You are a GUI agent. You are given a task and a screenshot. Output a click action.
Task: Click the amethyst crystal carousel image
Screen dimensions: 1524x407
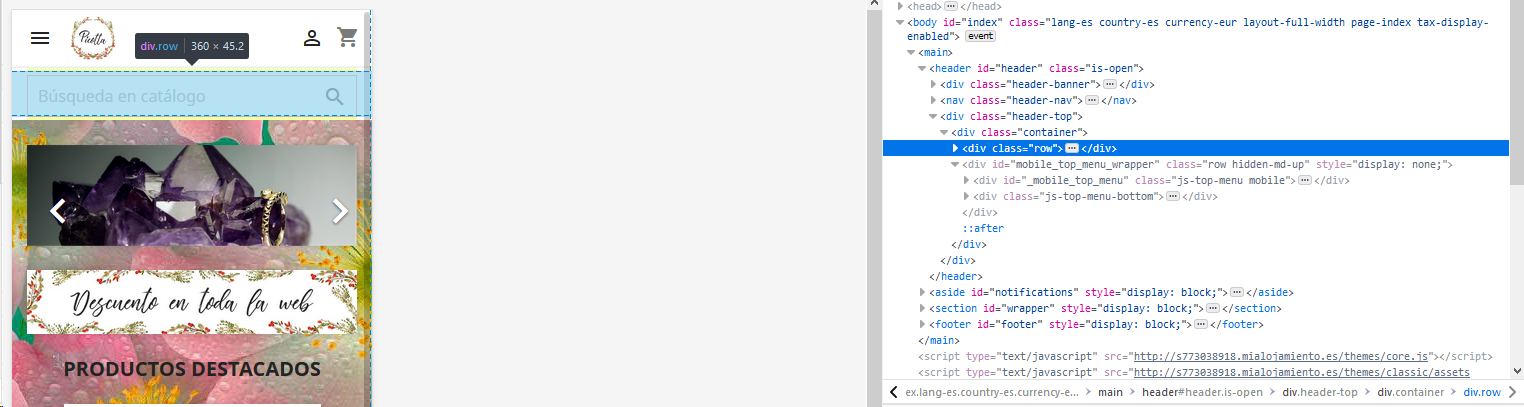[192, 196]
